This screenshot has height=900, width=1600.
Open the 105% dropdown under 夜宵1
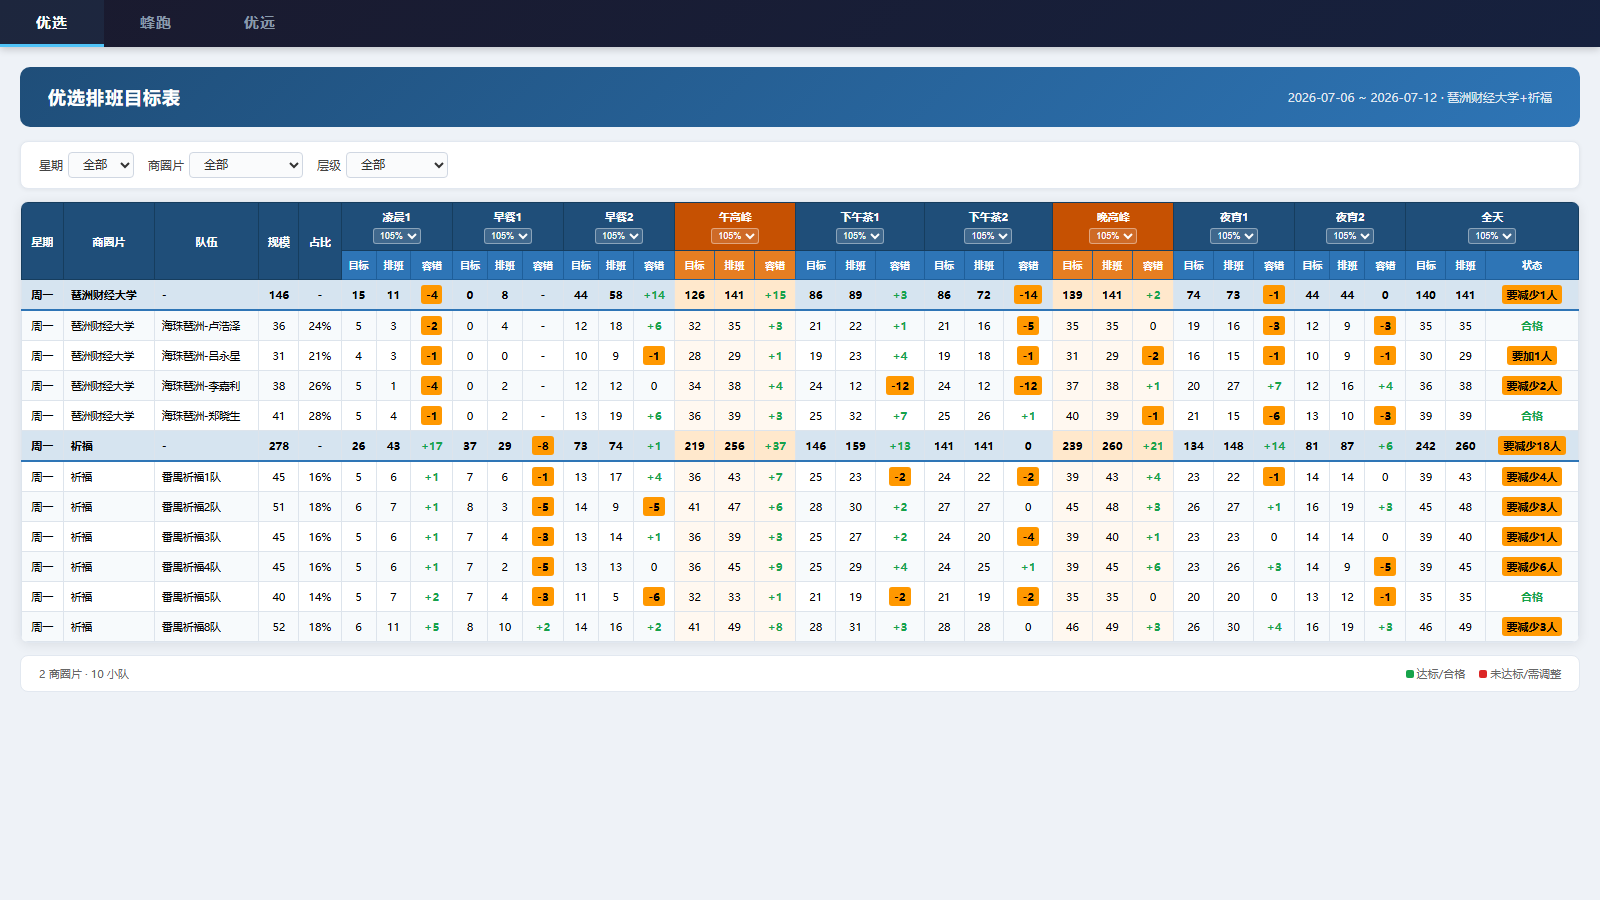(1234, 236)
